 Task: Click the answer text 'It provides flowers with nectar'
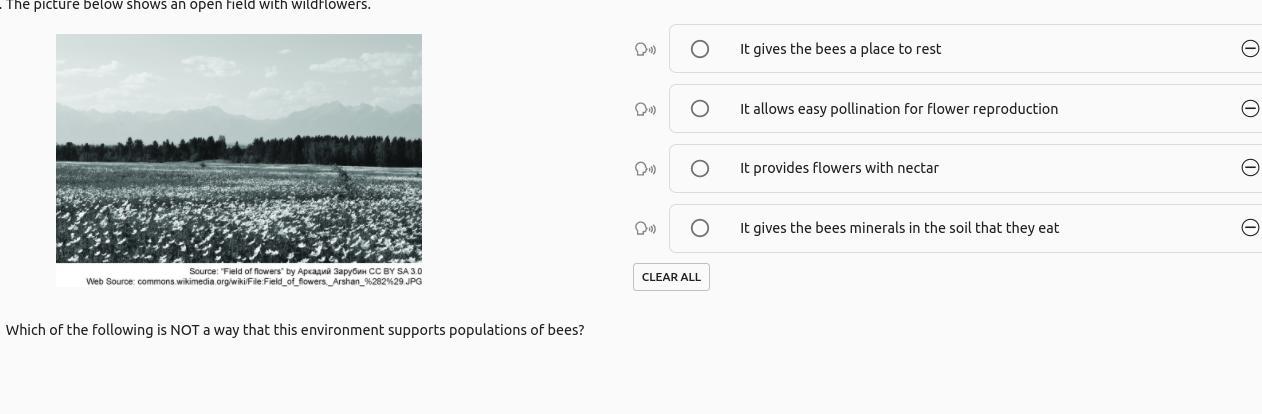pos(839,168)
